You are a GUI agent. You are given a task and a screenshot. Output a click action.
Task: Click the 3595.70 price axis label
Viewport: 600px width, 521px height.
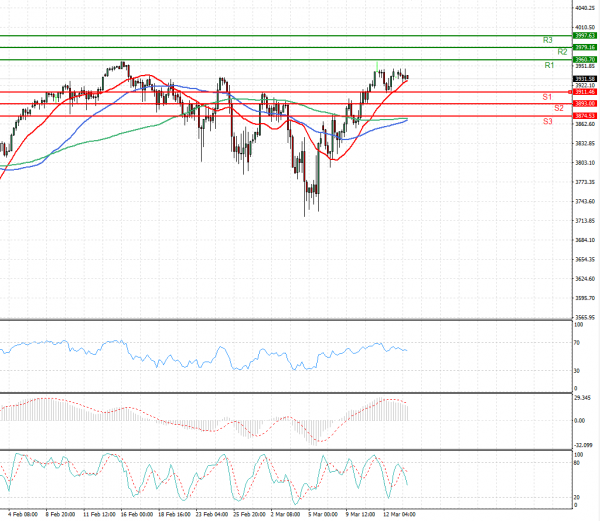click(585, 298)
